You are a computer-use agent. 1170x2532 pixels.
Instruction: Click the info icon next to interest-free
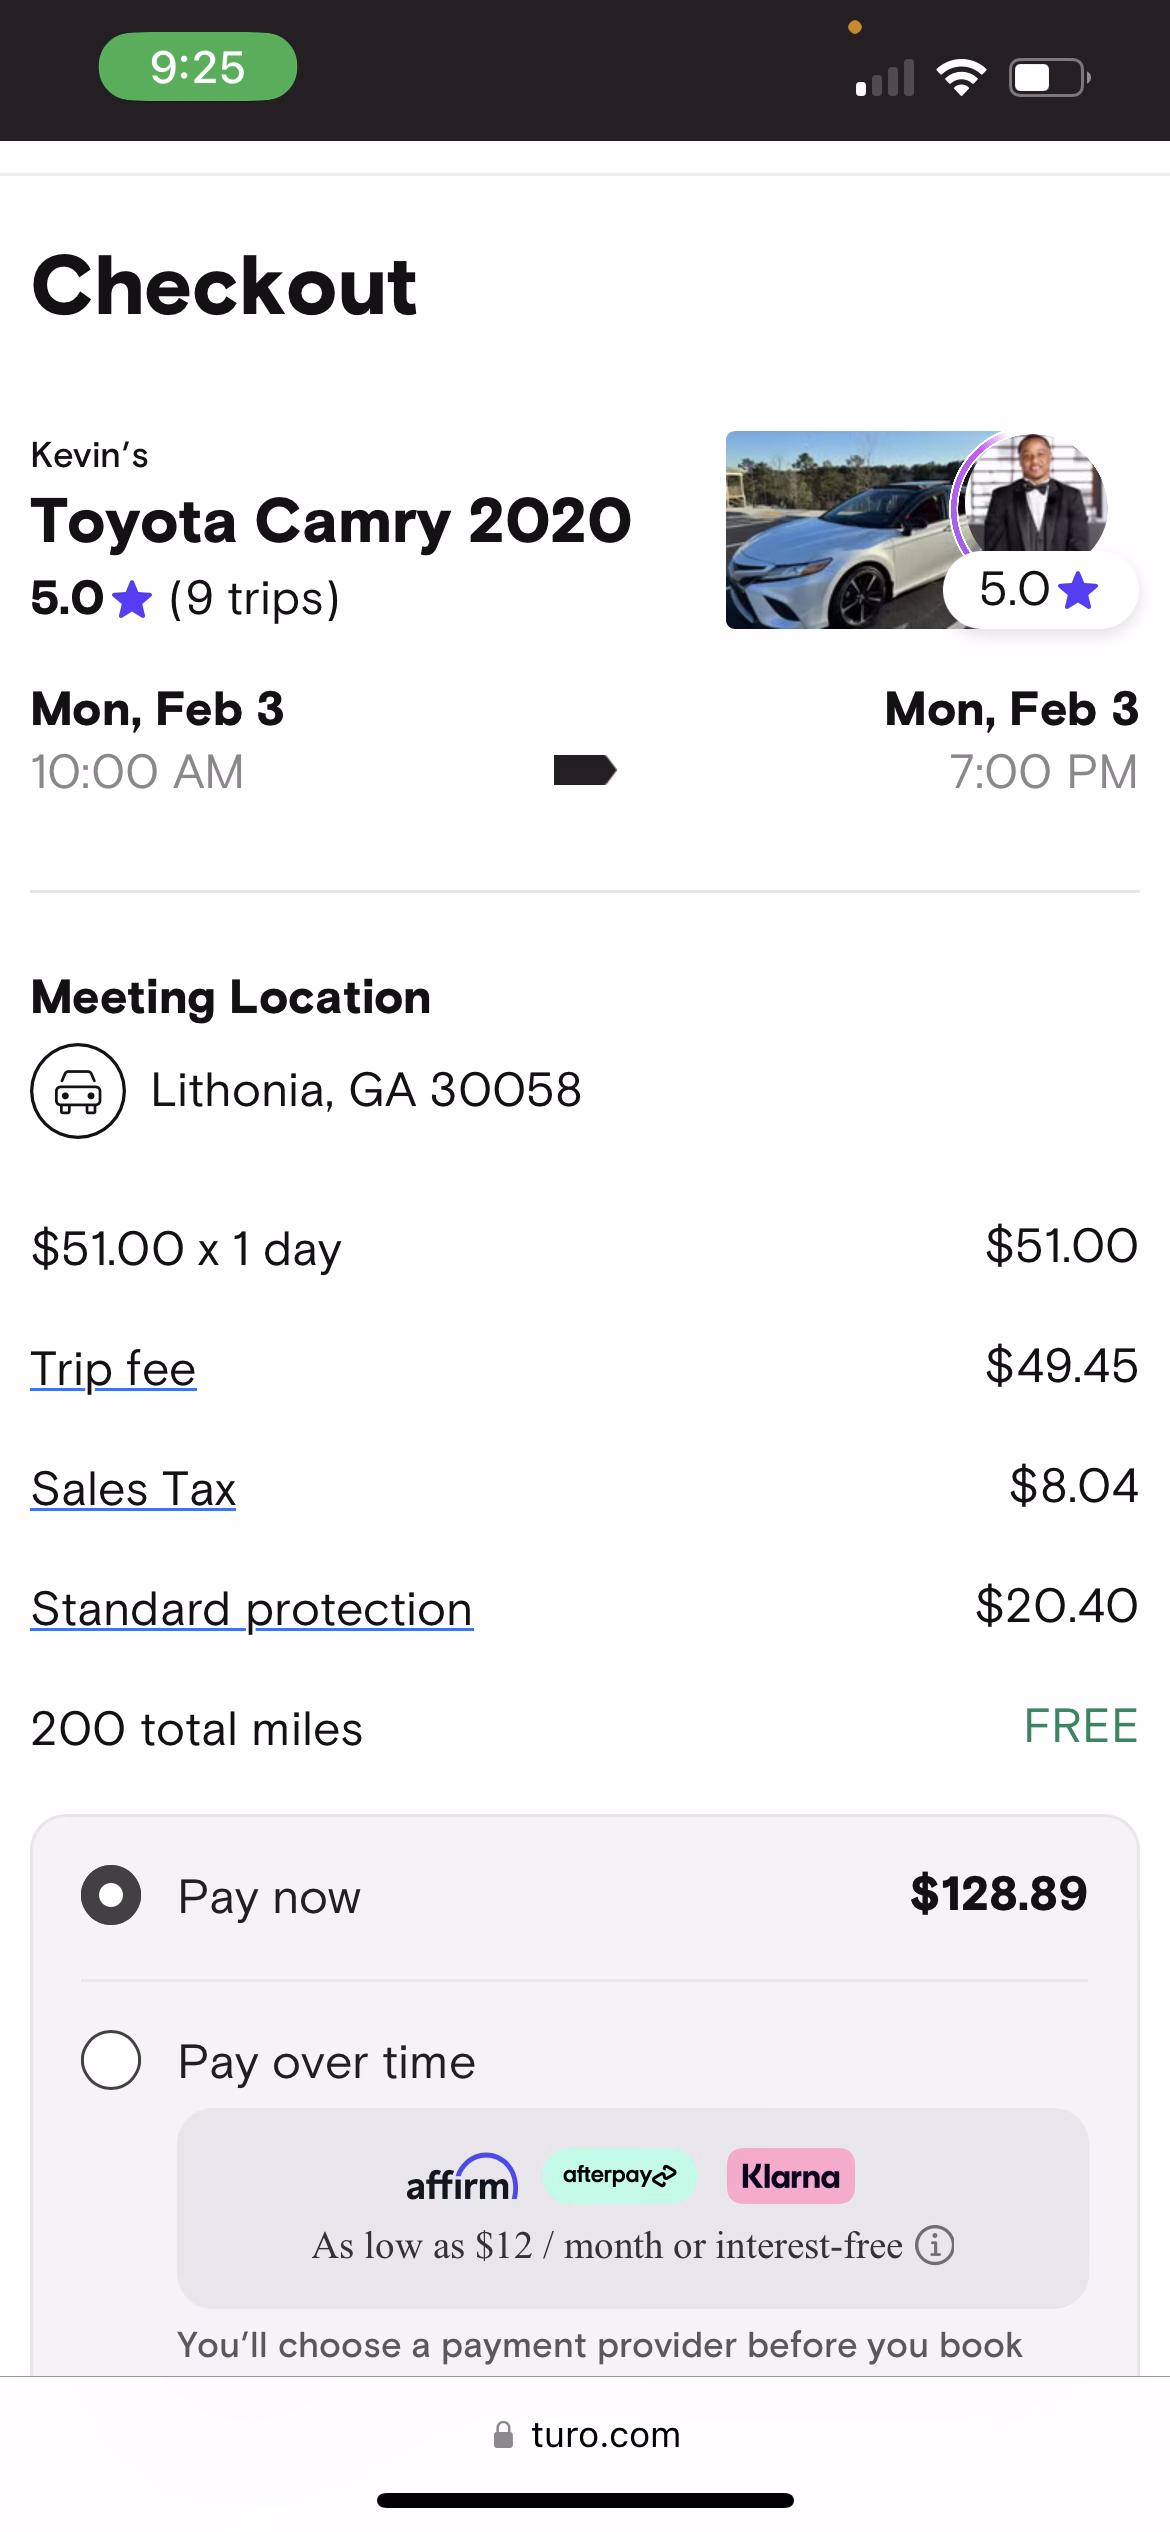pos(935,2246)
